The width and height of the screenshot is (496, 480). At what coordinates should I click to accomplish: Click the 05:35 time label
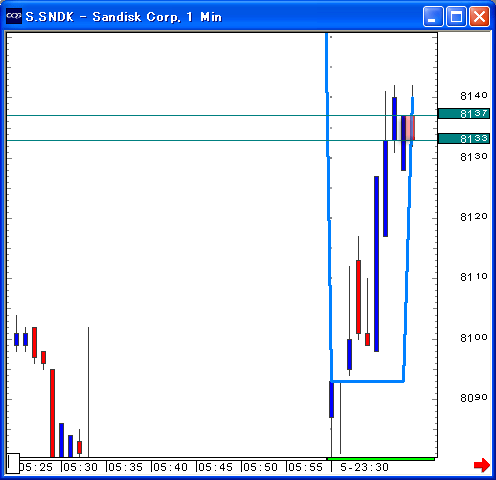(x=126, y=467)
